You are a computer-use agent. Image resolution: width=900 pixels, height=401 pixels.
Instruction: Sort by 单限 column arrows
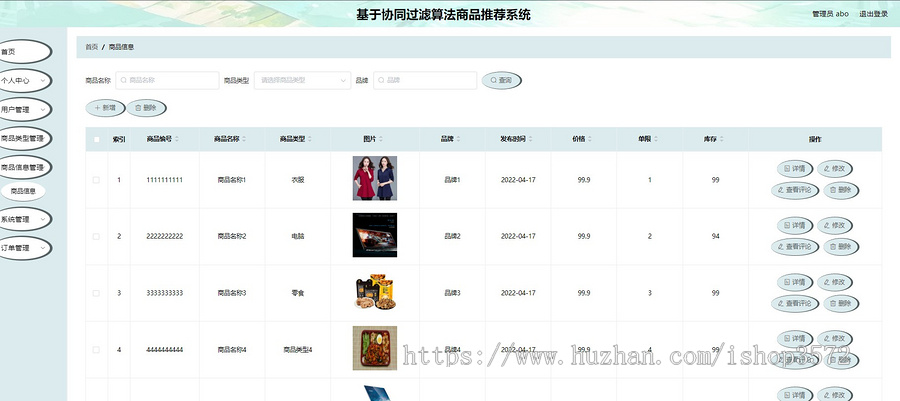pos(655,139)
